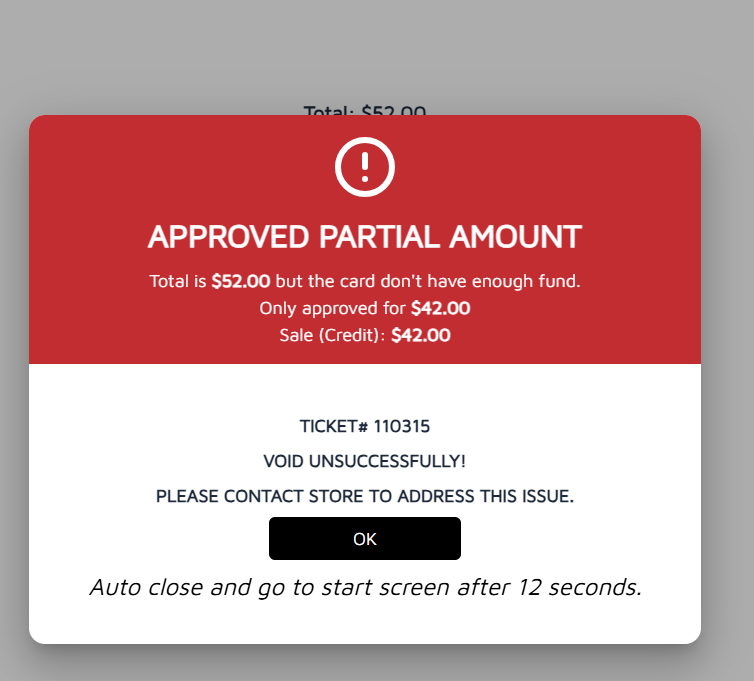754x681 pixels.
Task: Click the PLEASE CONTACT STORE notice
Action: tap(365, 496)
